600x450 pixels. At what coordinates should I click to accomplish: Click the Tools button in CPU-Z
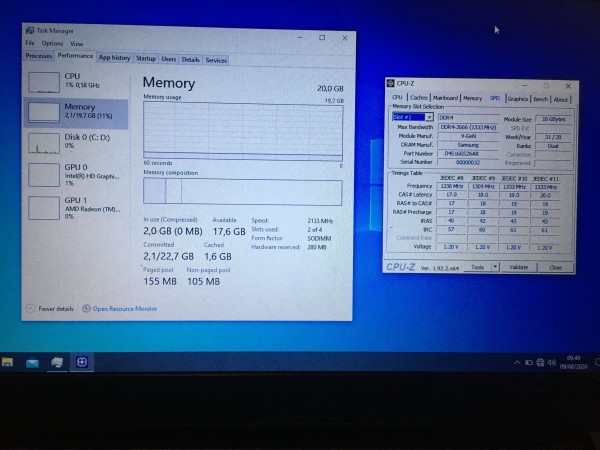click(478, 267)
